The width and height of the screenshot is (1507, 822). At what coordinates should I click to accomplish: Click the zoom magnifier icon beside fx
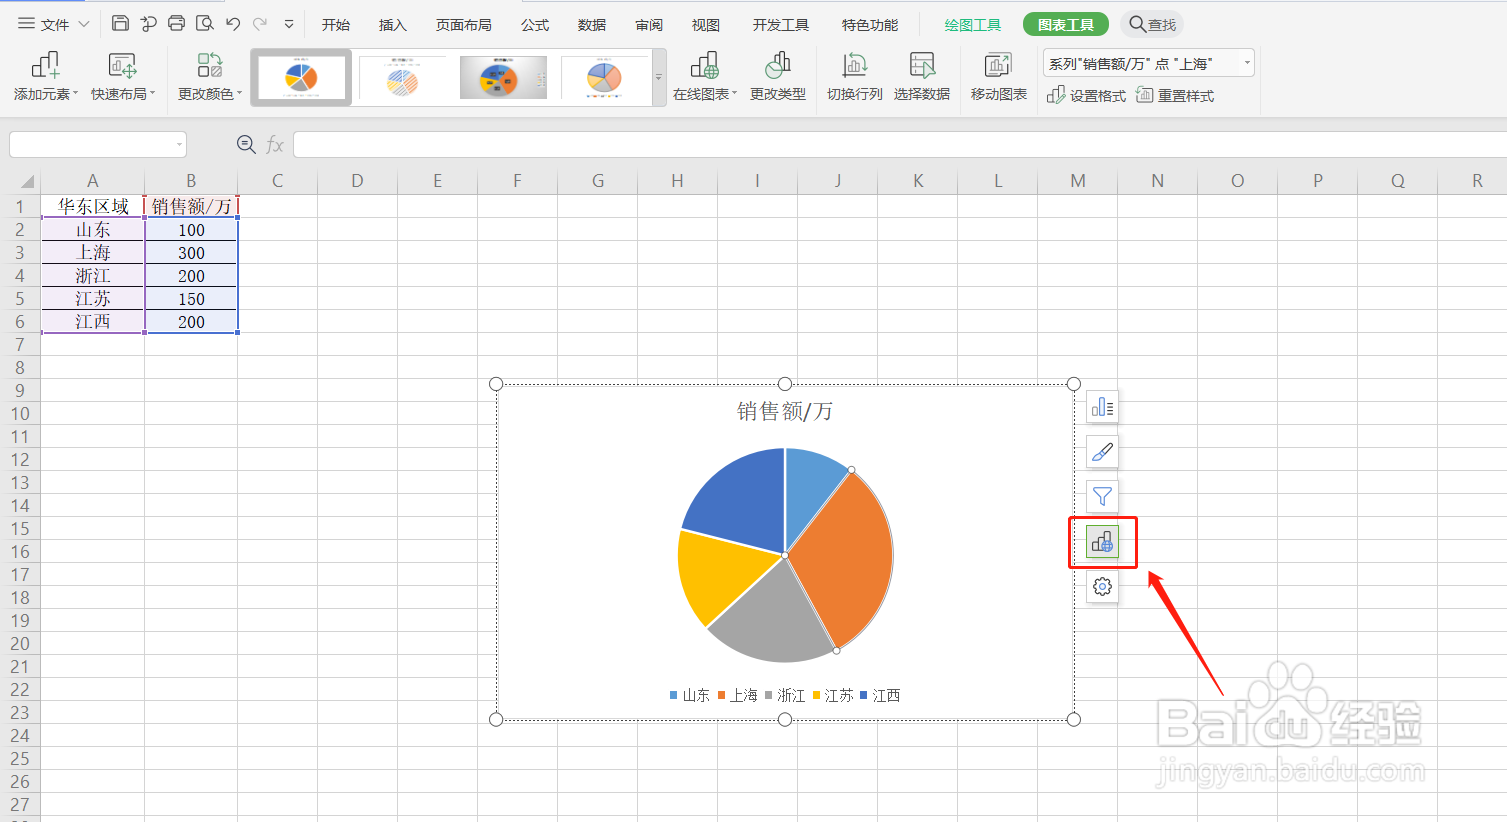(246, 145)
